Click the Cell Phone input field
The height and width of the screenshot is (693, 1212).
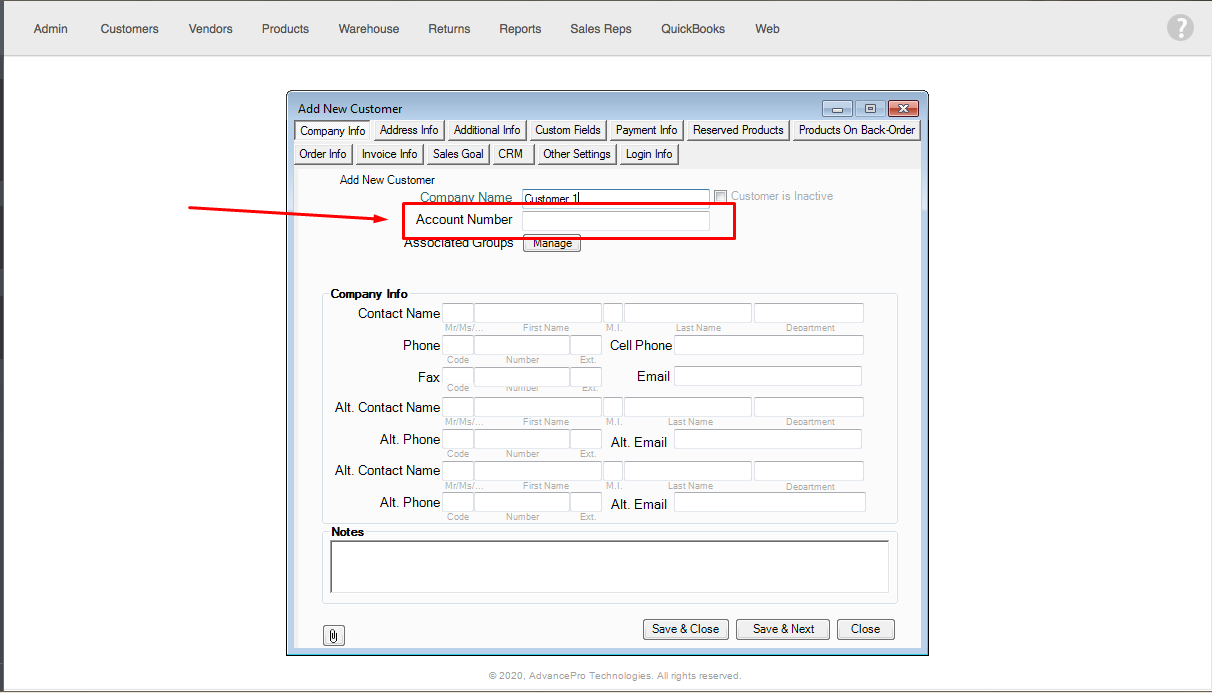click(x=767, y=345)
